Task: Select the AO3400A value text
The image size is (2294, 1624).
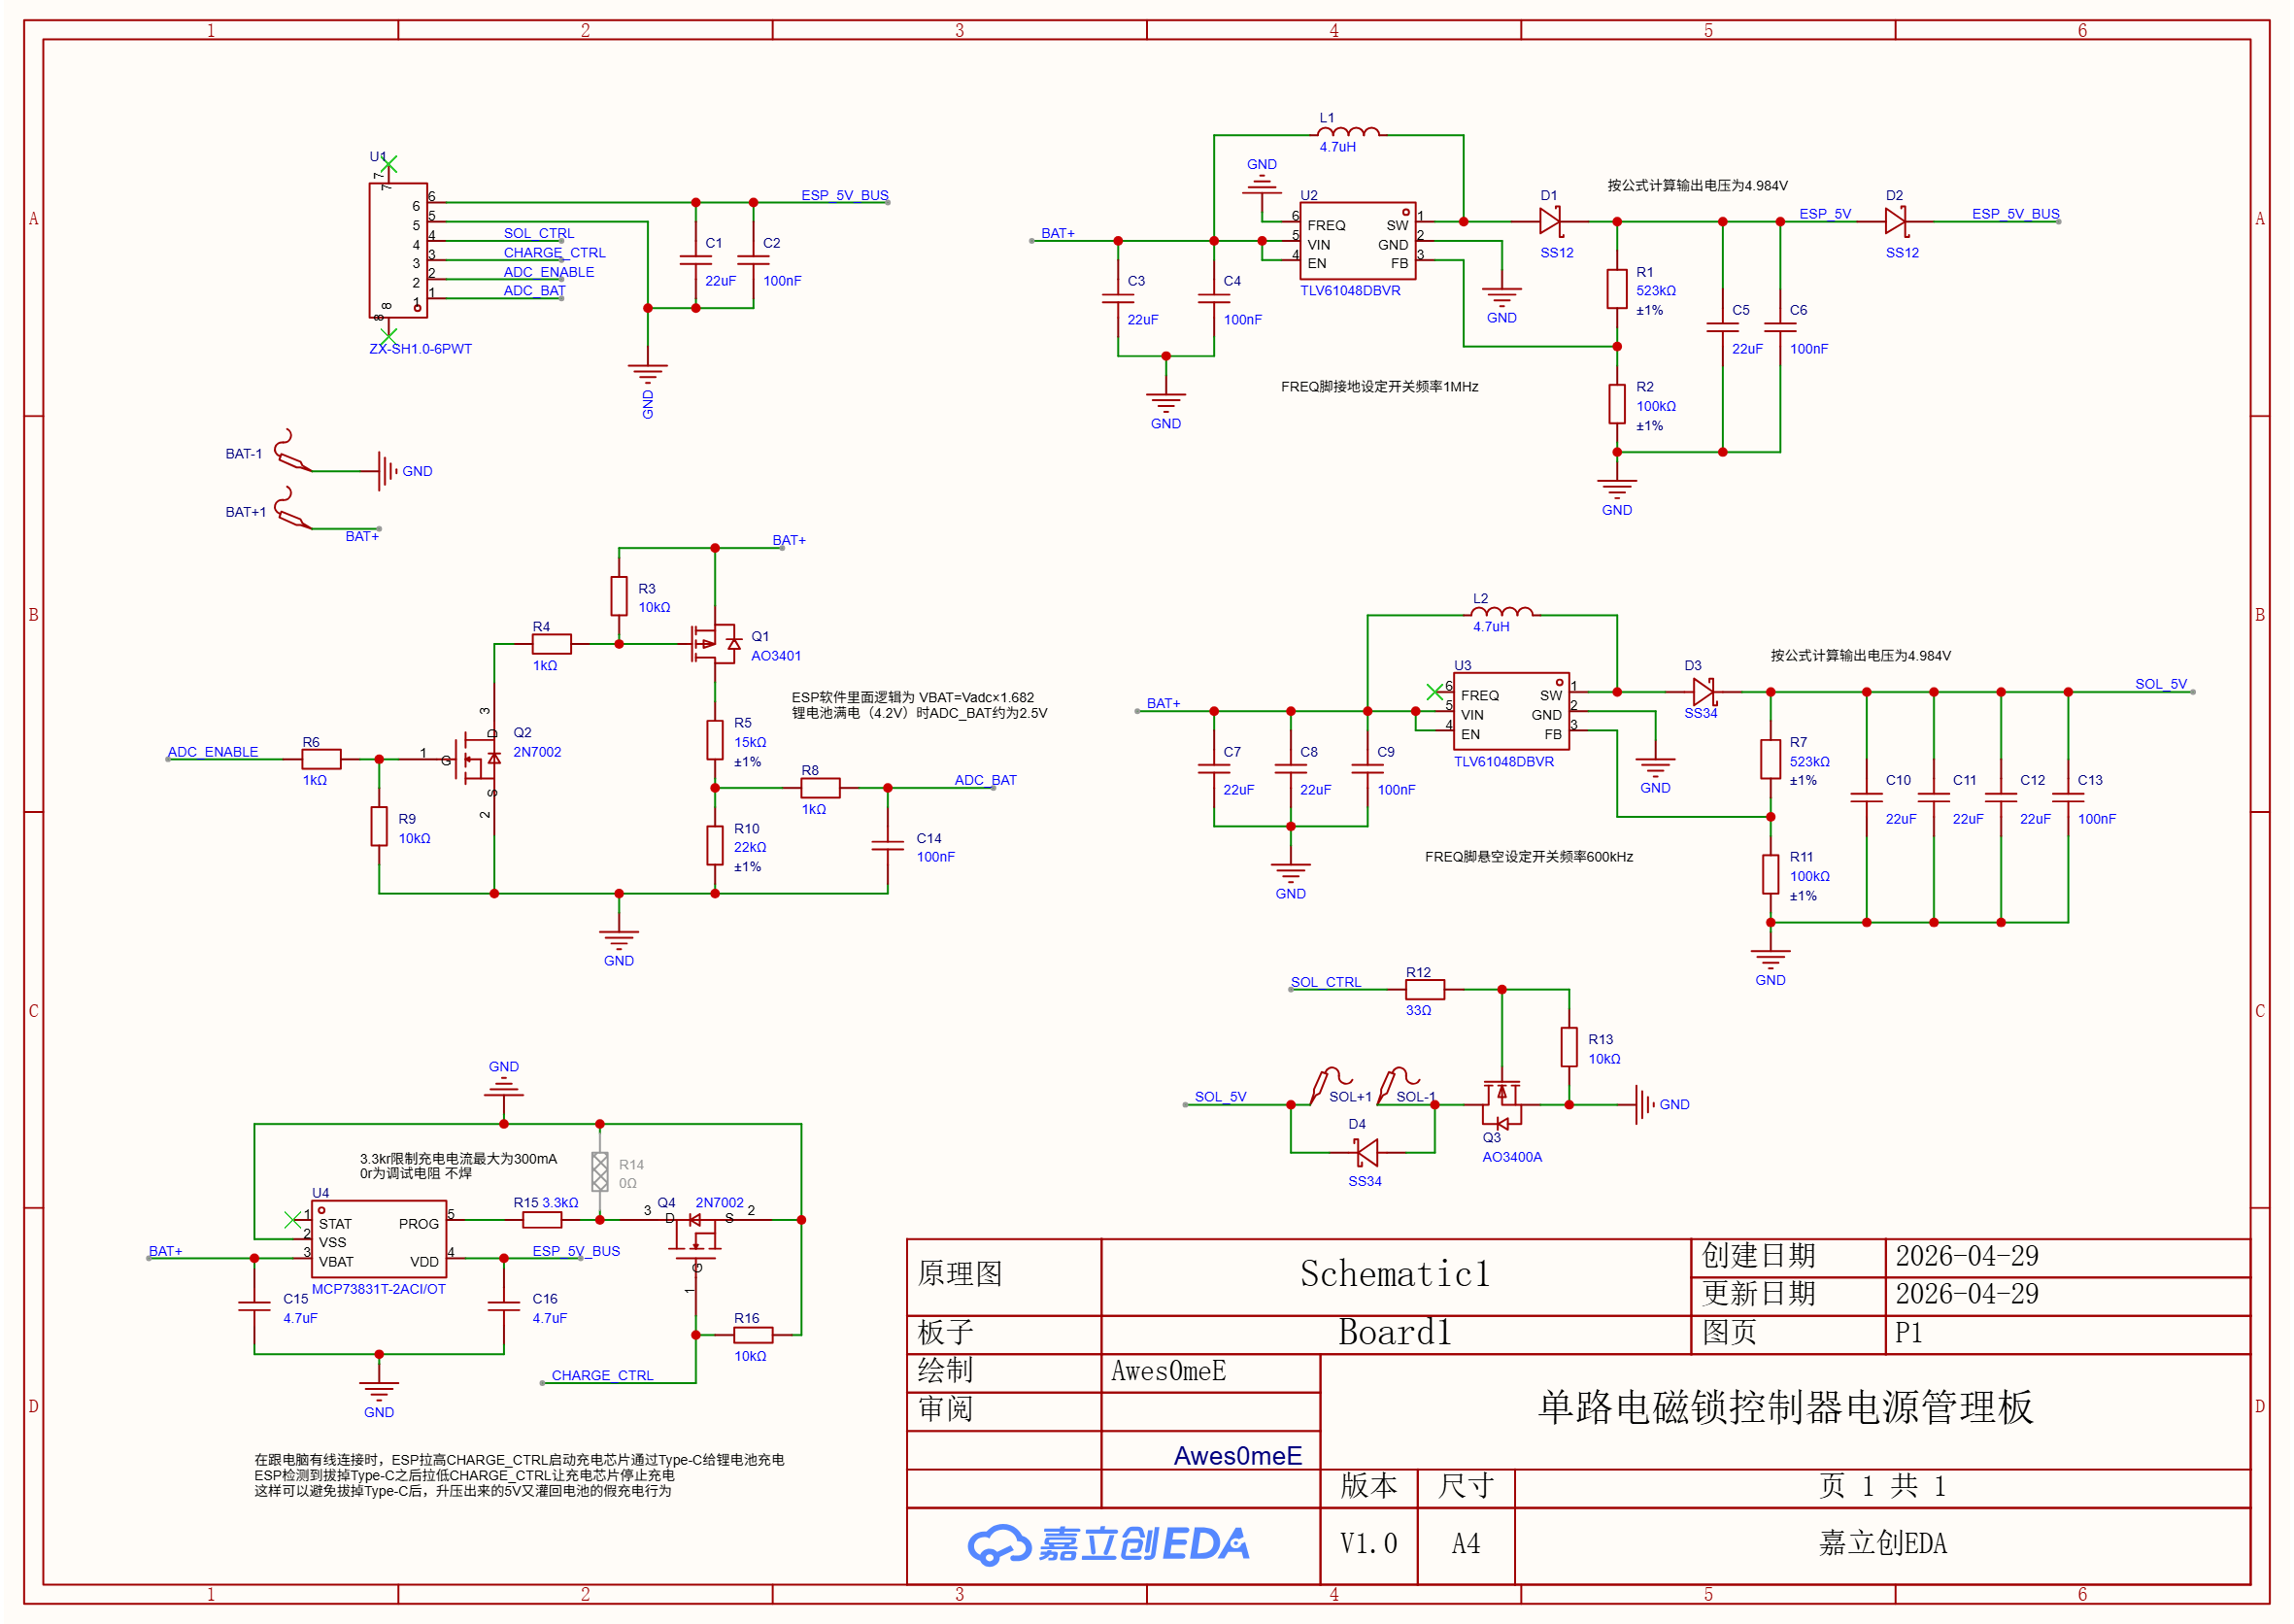Action: 1512,1157
